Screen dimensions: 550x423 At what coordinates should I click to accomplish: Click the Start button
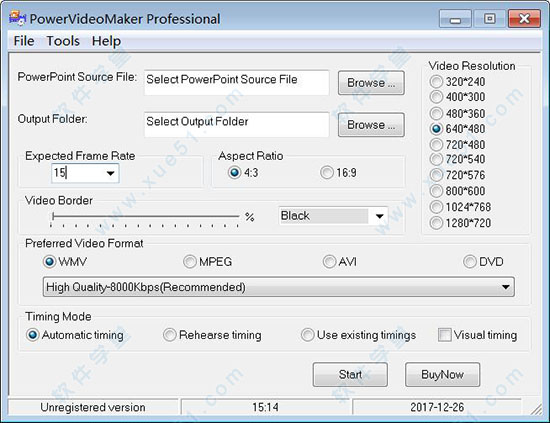[350, 375]
